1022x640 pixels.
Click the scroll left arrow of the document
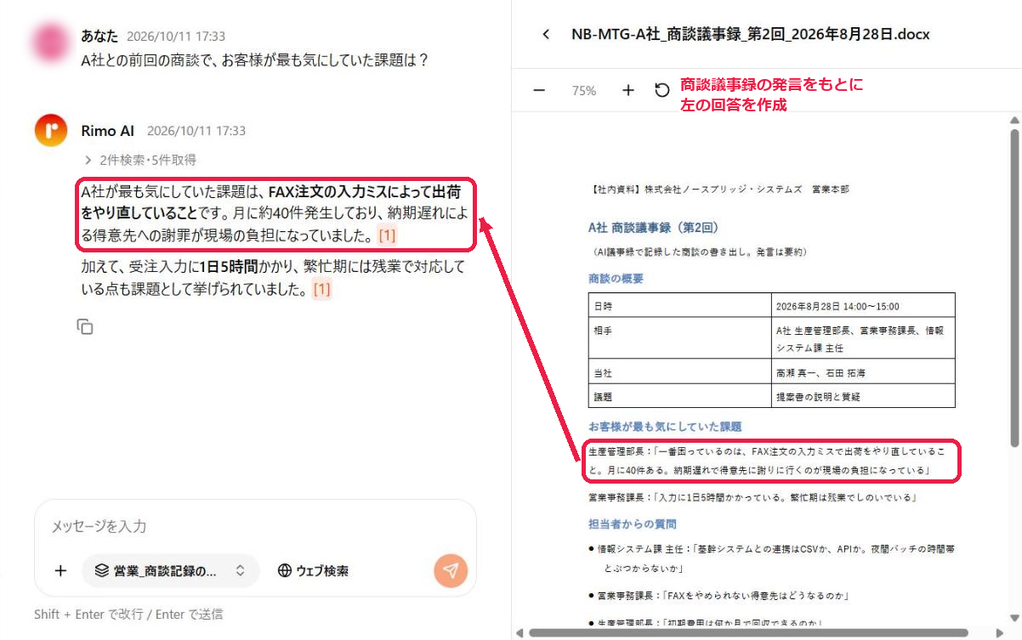(x=519, y=633)
